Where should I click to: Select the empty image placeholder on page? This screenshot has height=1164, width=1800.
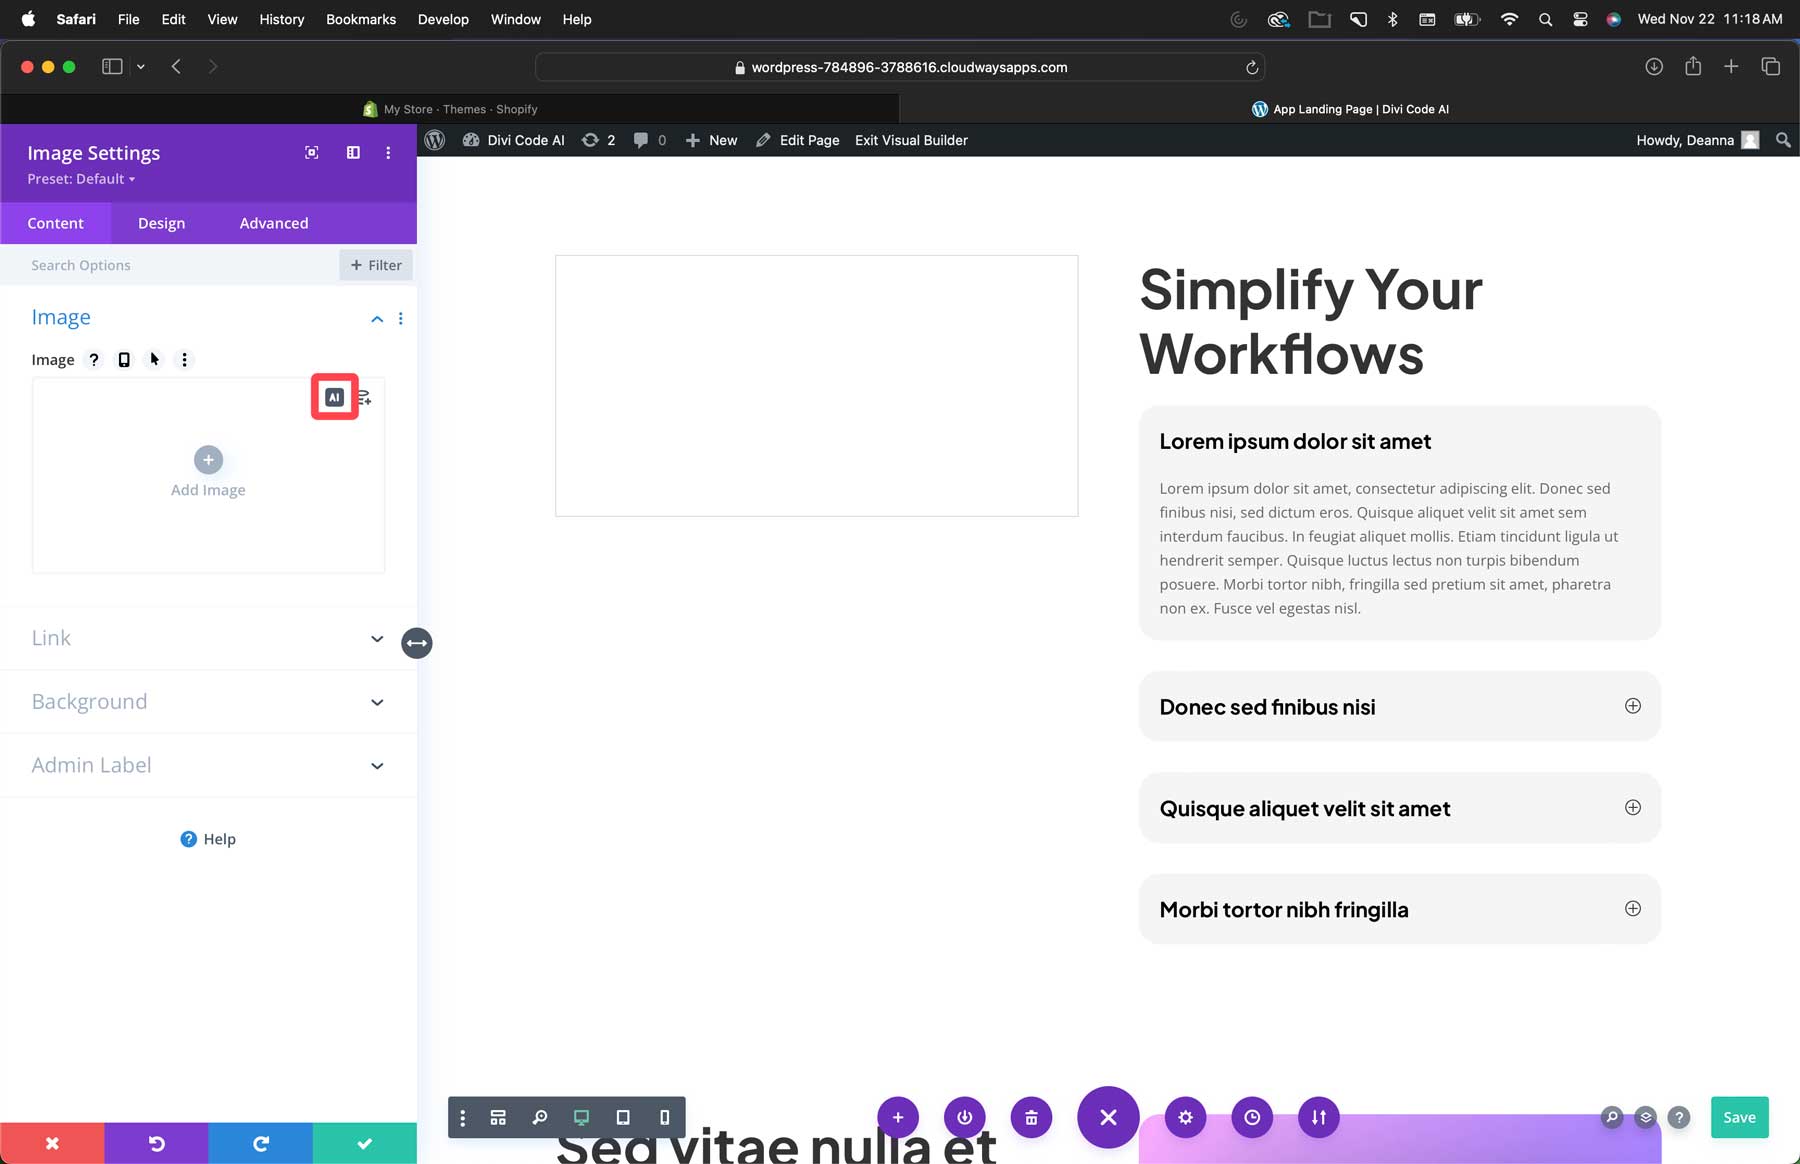[816, 386]
